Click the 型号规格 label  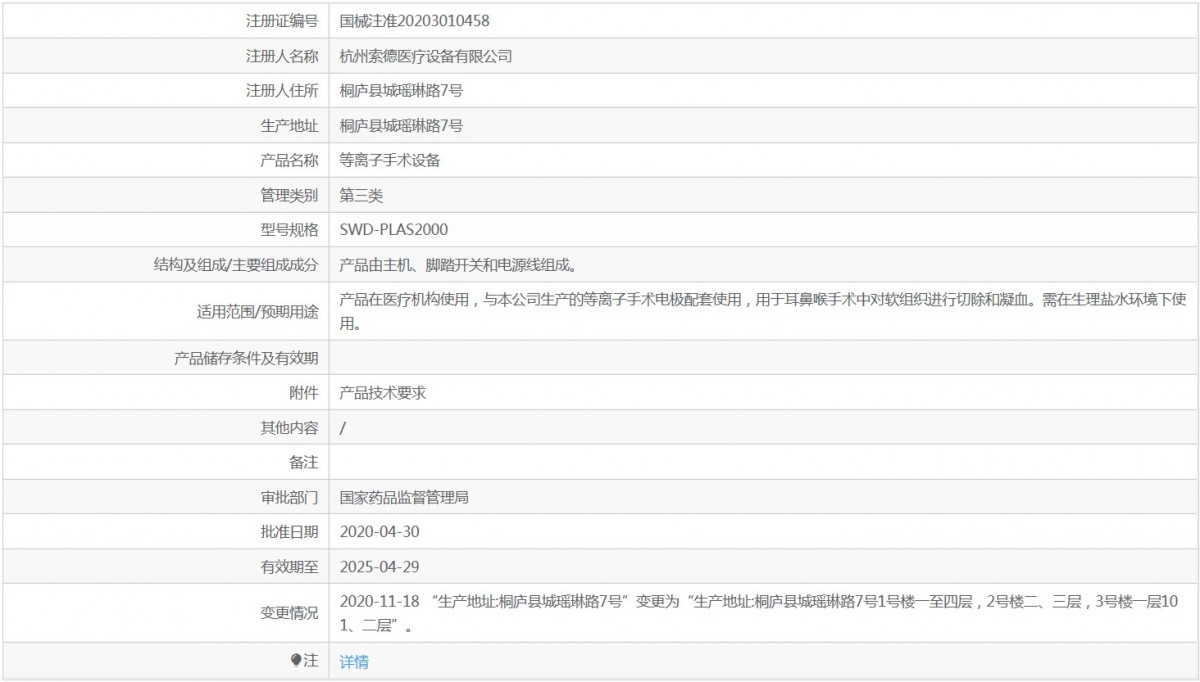(289, 229)
